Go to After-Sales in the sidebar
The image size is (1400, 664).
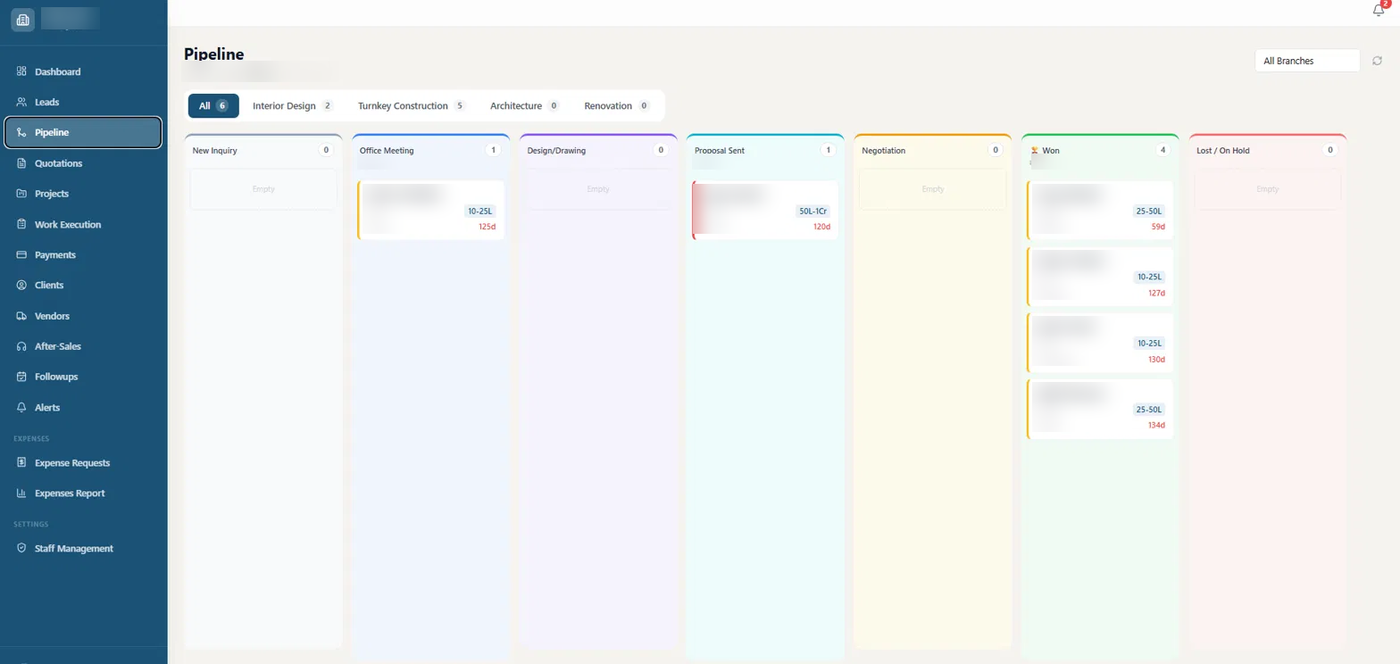[83, 346]
